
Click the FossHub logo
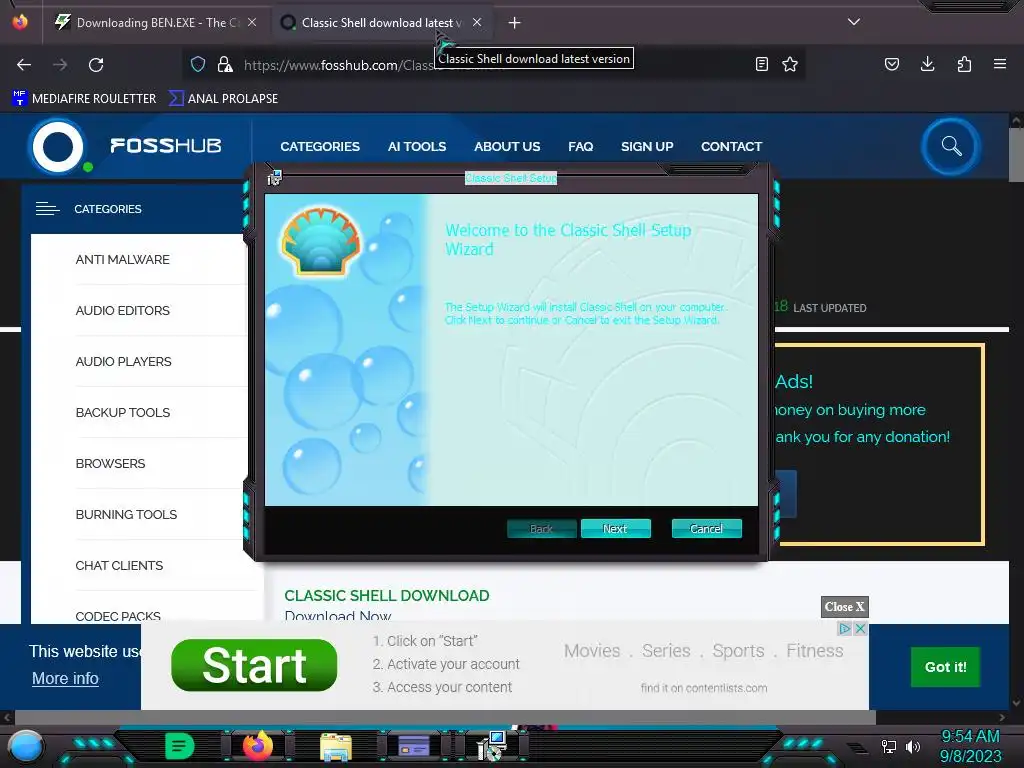click(x=127, y=146)
